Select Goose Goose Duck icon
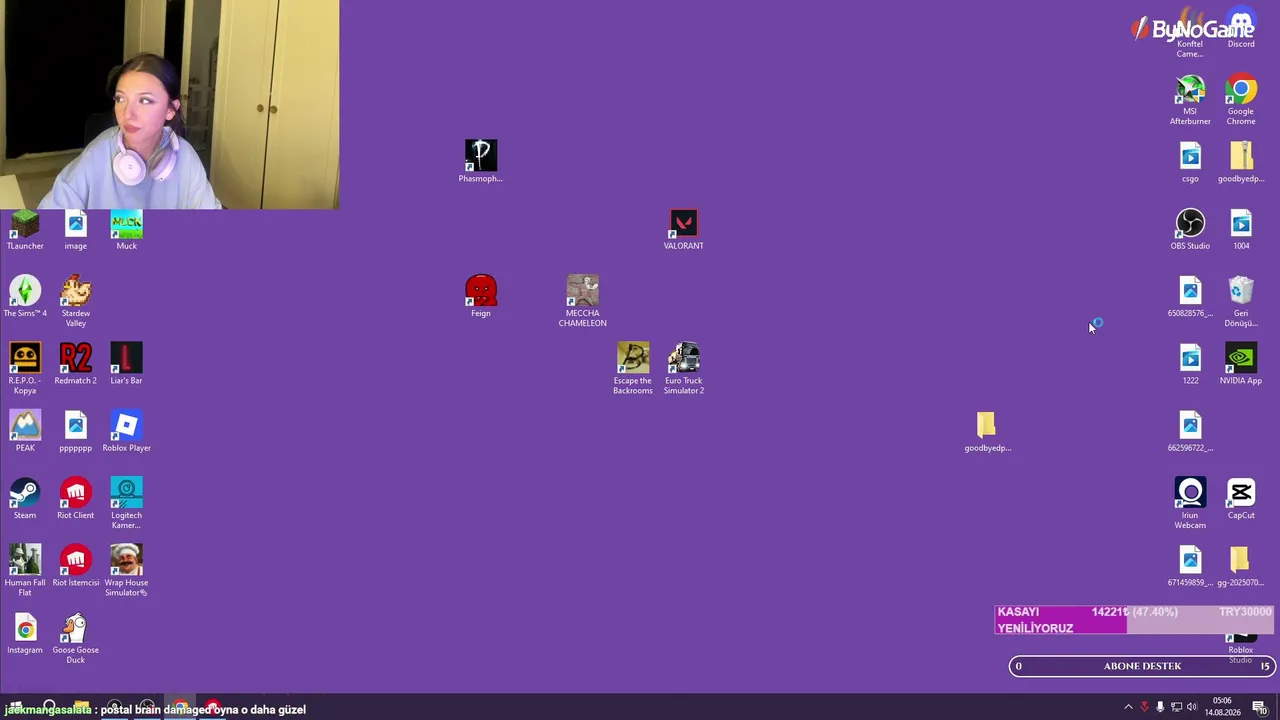Screen dimensions: 1280x720 (76, 628)
